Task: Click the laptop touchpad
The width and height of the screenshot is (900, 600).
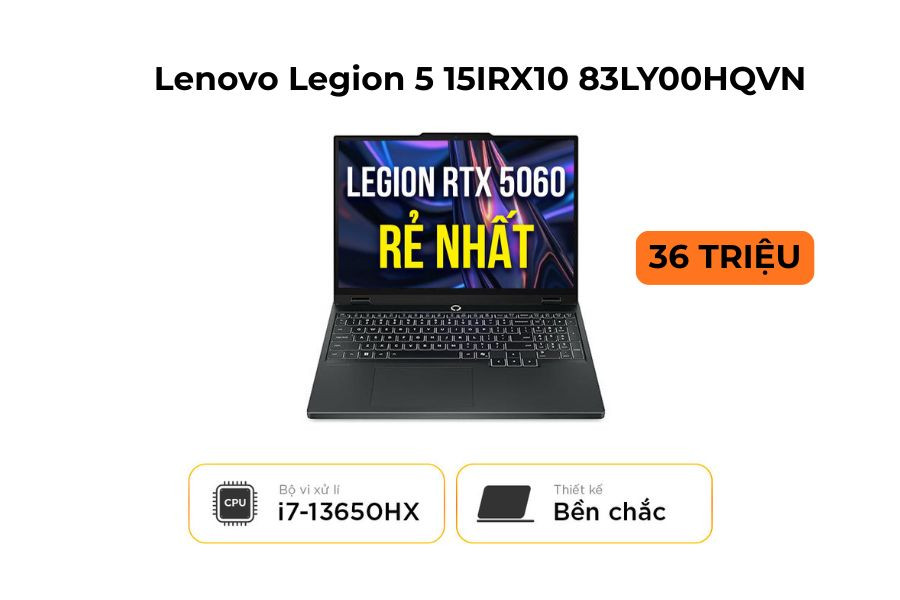Action: click(422, 387)
